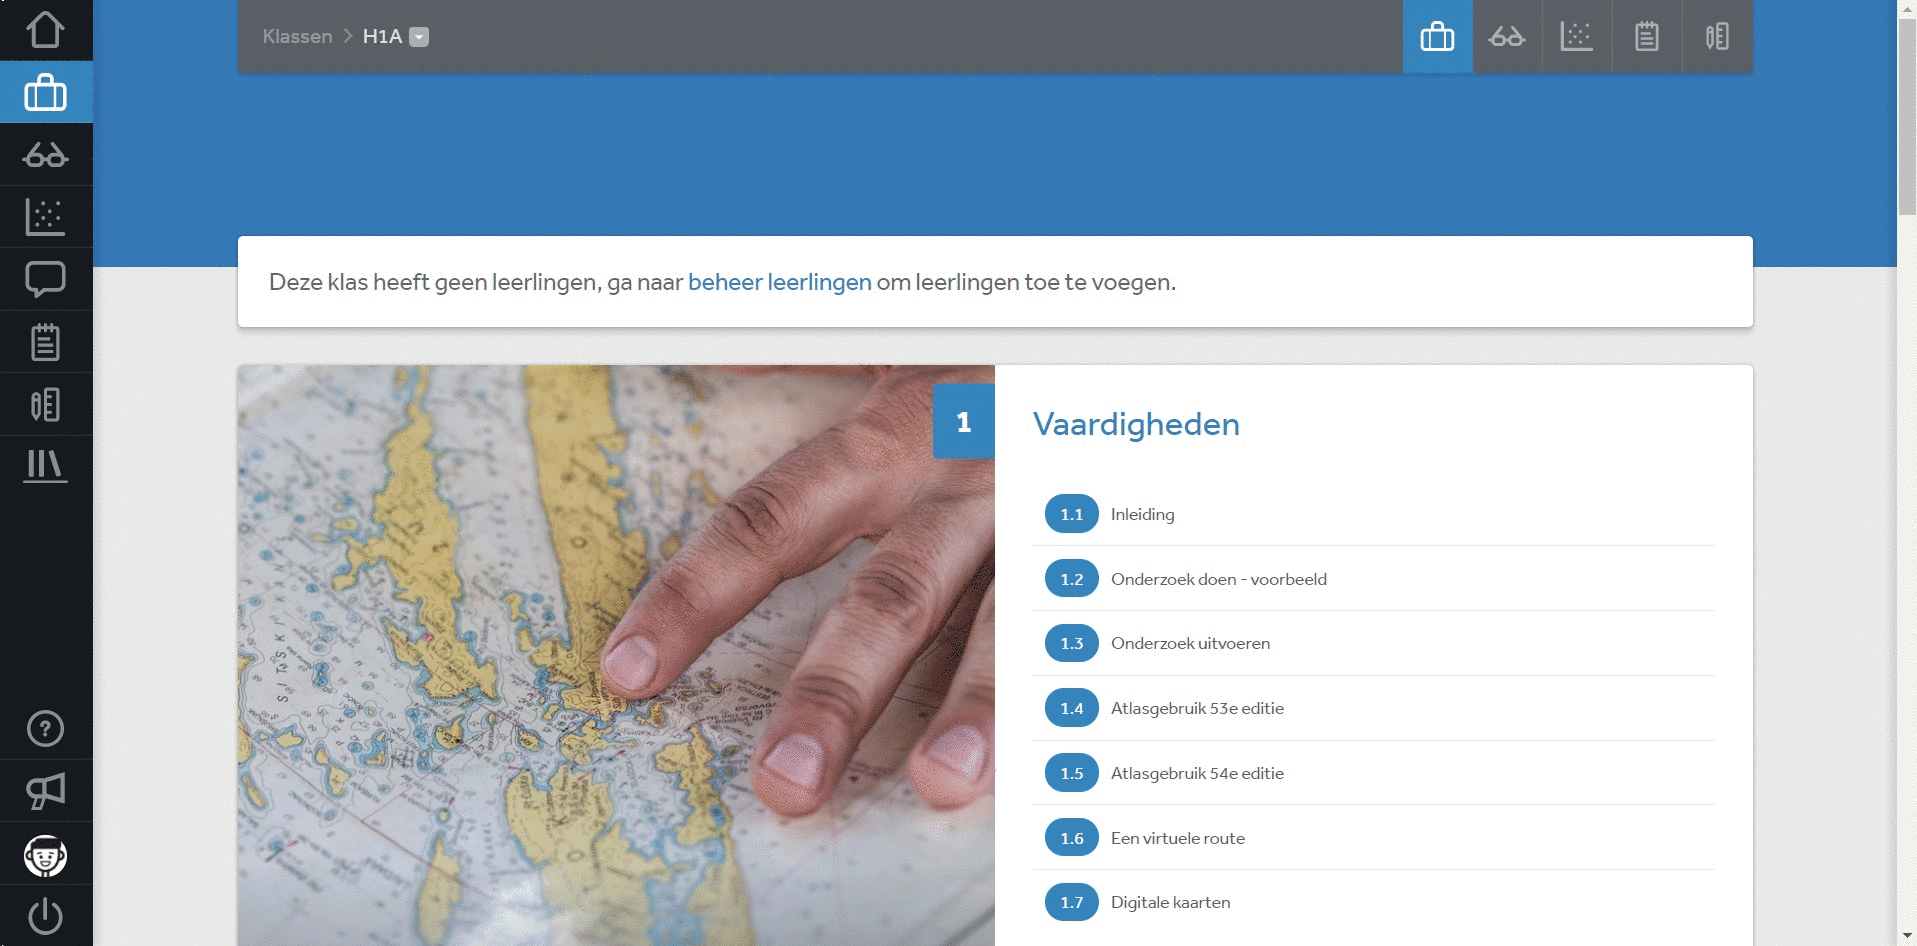Select the glasses tab in top bar
The height and width of the screenshot is (946, 1917).
(x=1507, y=37)
